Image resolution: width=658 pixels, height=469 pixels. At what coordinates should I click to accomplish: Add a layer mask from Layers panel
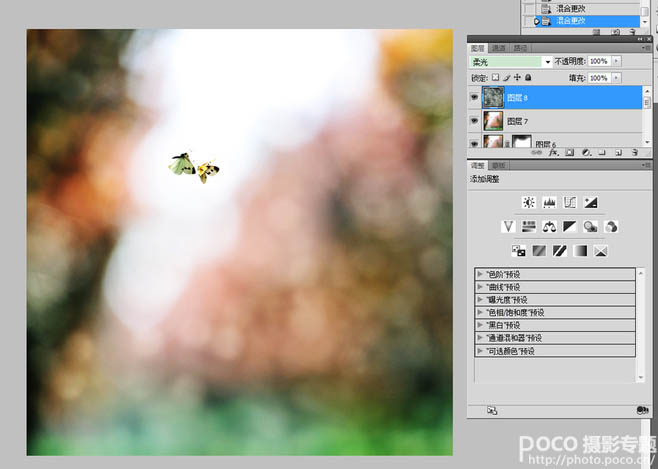[x=570, y=153]
